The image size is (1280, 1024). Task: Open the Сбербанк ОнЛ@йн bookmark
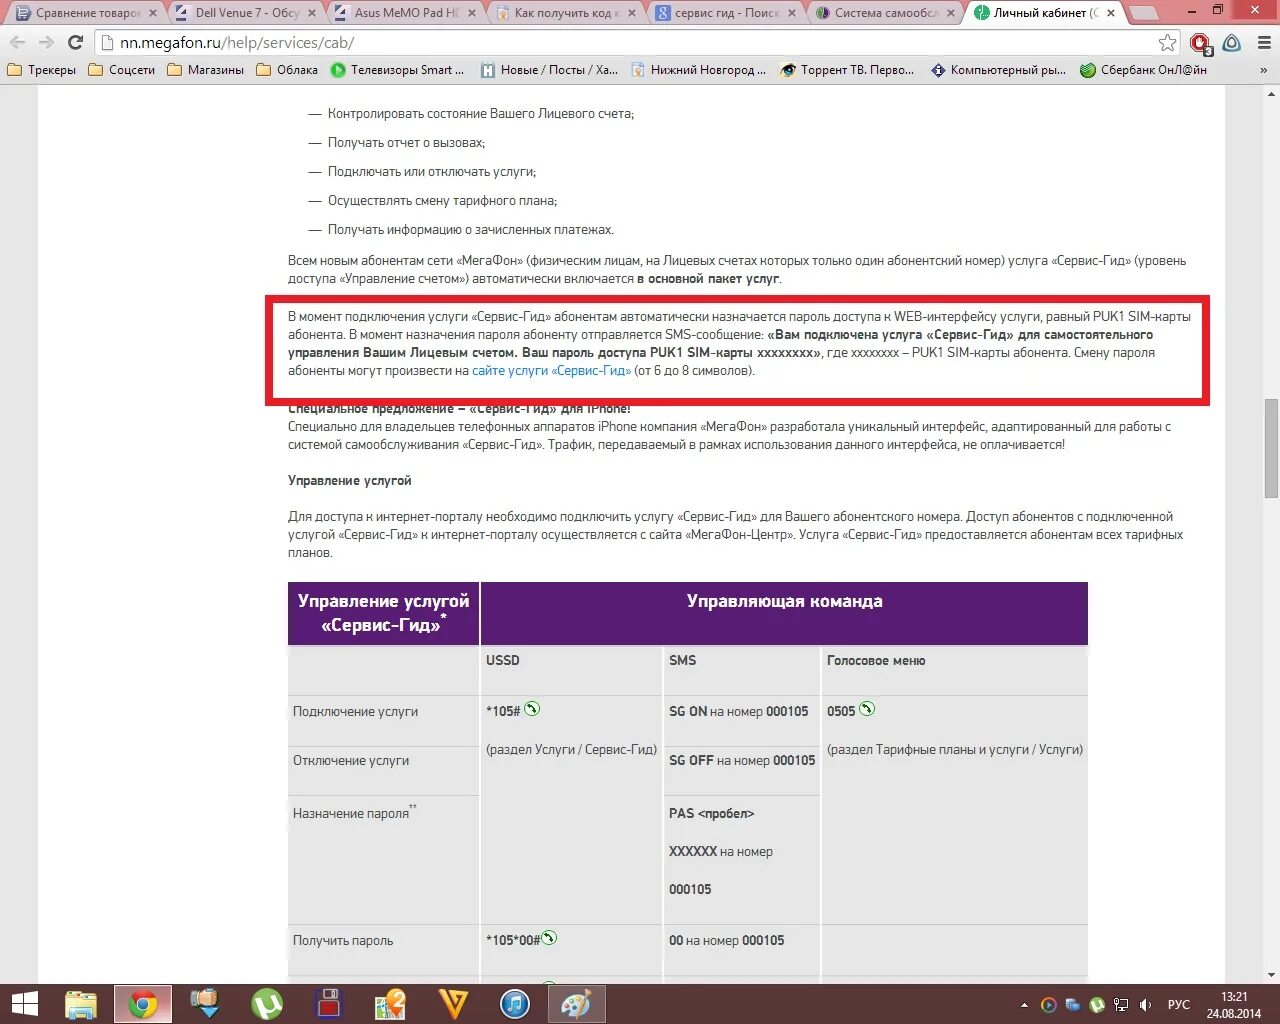point(1144,70)
